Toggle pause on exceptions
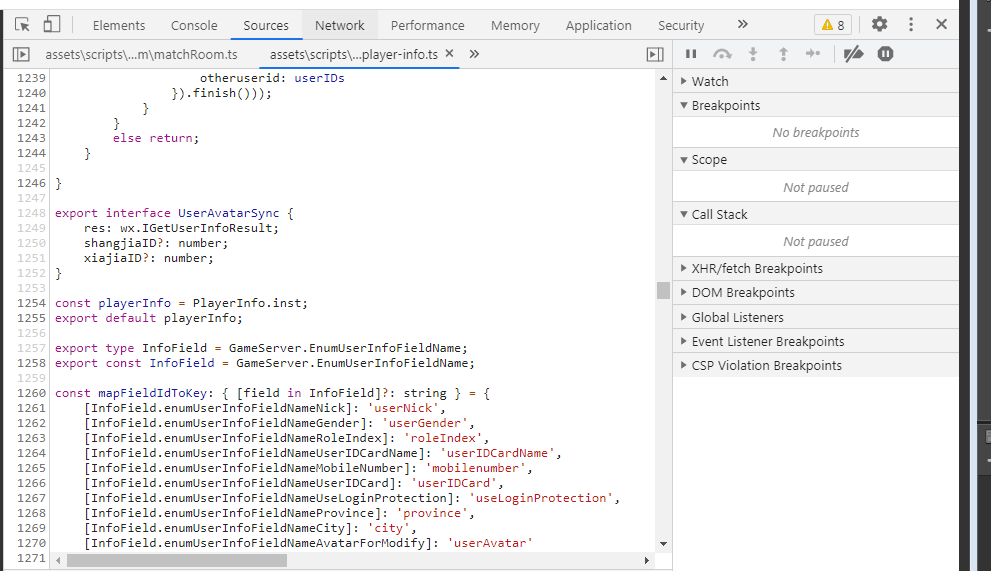This screenshot has height=571, width=991. pyautogui.click(x=885, y=54)
